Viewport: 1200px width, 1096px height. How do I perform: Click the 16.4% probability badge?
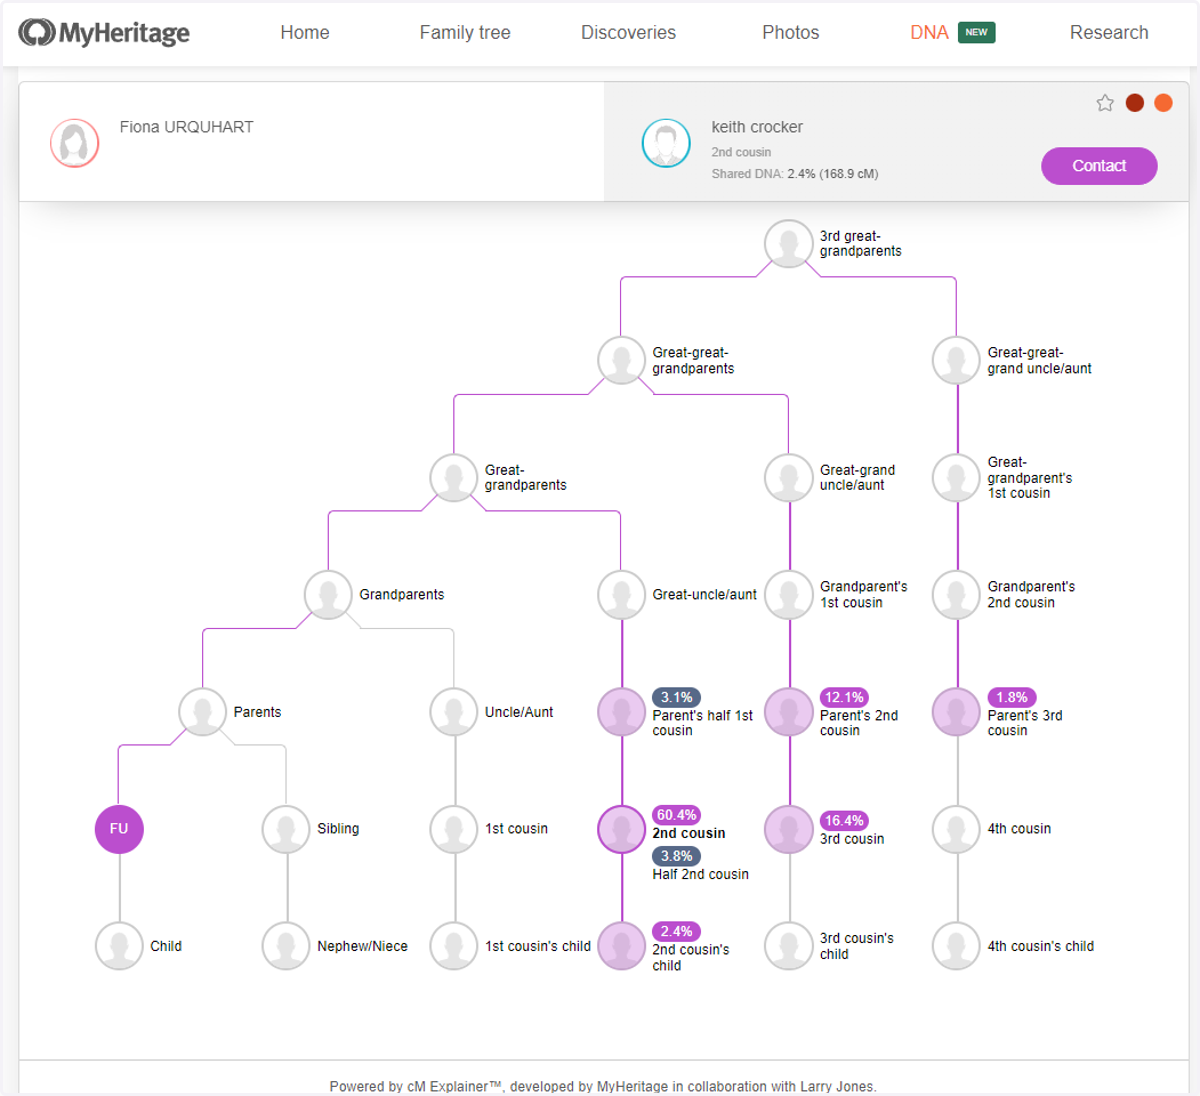point(844,821)
